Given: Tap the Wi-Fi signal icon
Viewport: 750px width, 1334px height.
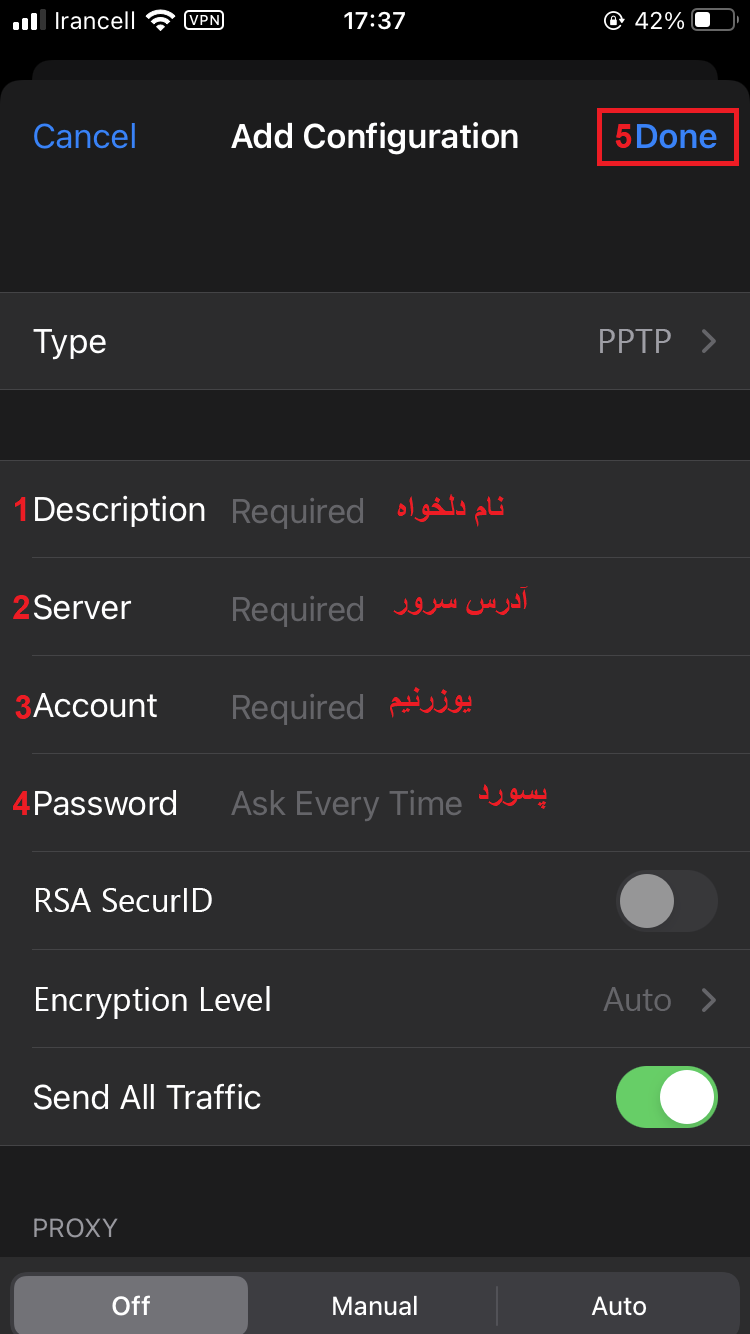Looking at the screenshot, I should 160,20.
